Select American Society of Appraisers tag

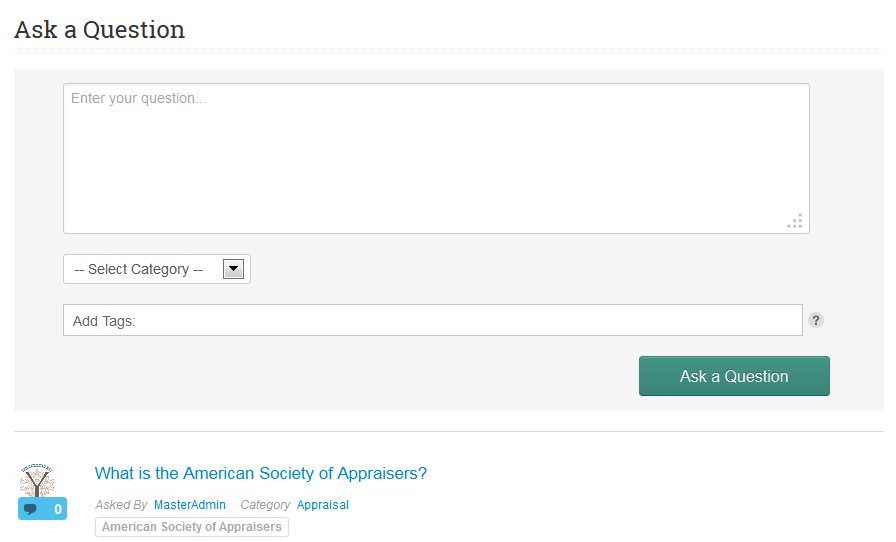coord(192,527)
